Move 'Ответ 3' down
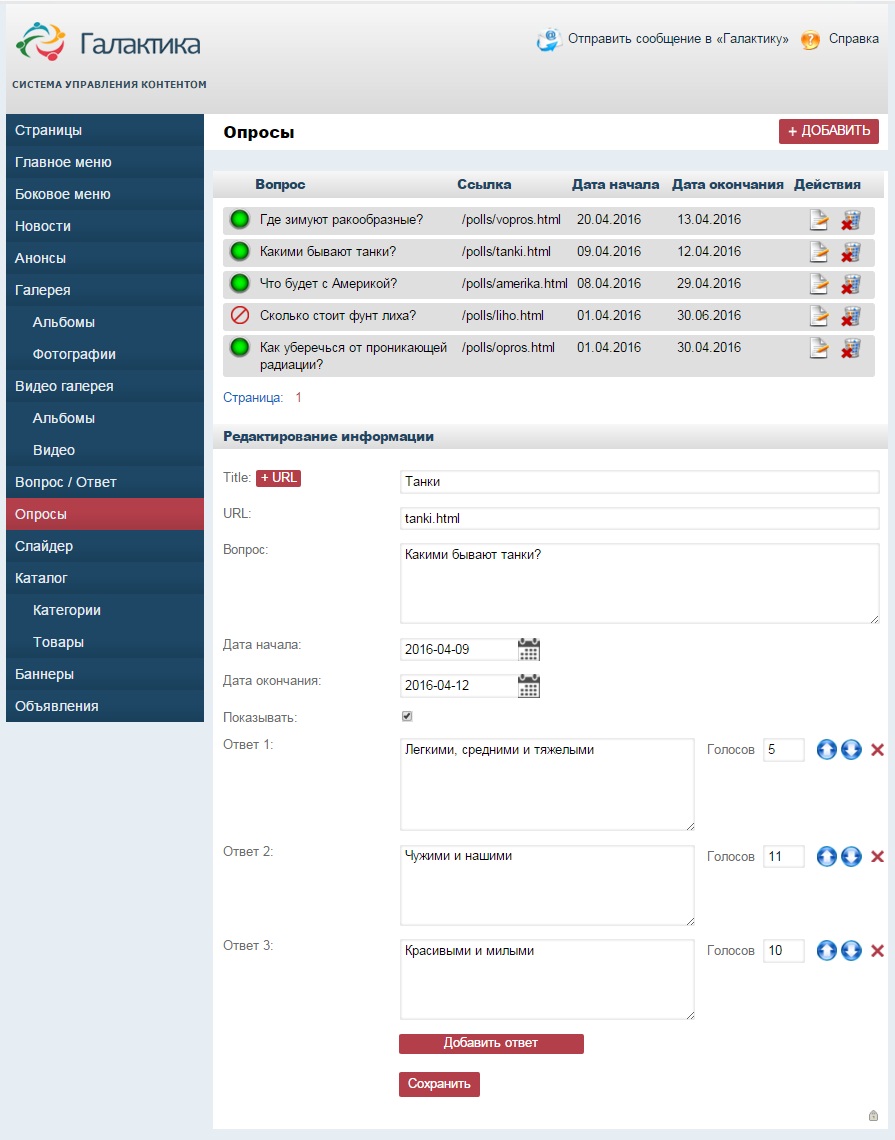This screenshot has width=895, height=1140. pos(851,950)
